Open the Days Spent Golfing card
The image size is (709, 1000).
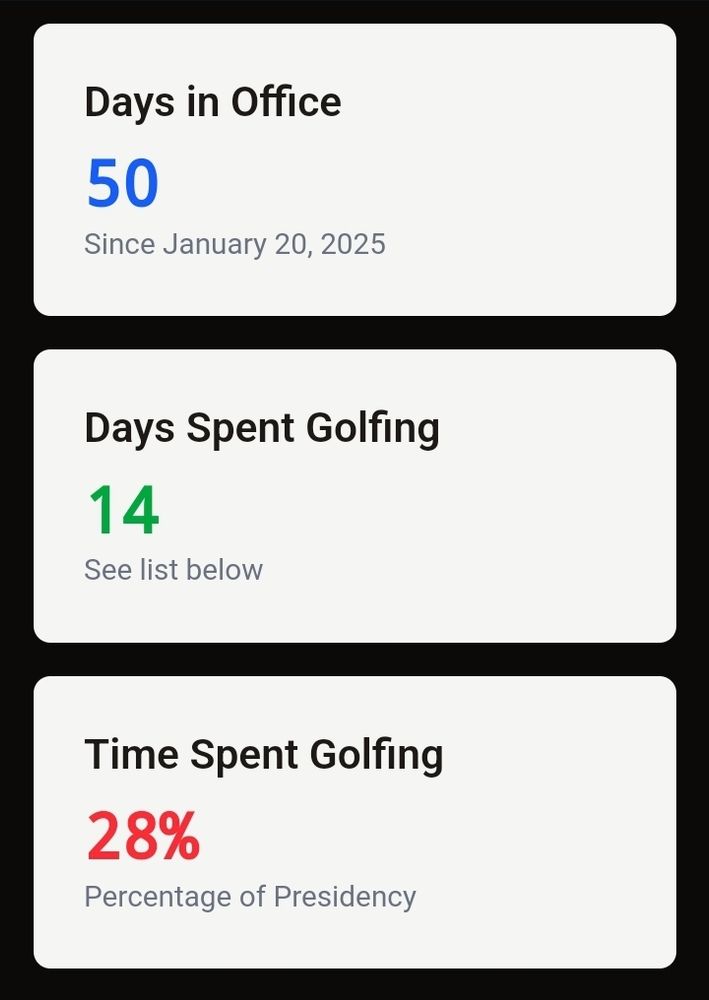pos(354,494)
